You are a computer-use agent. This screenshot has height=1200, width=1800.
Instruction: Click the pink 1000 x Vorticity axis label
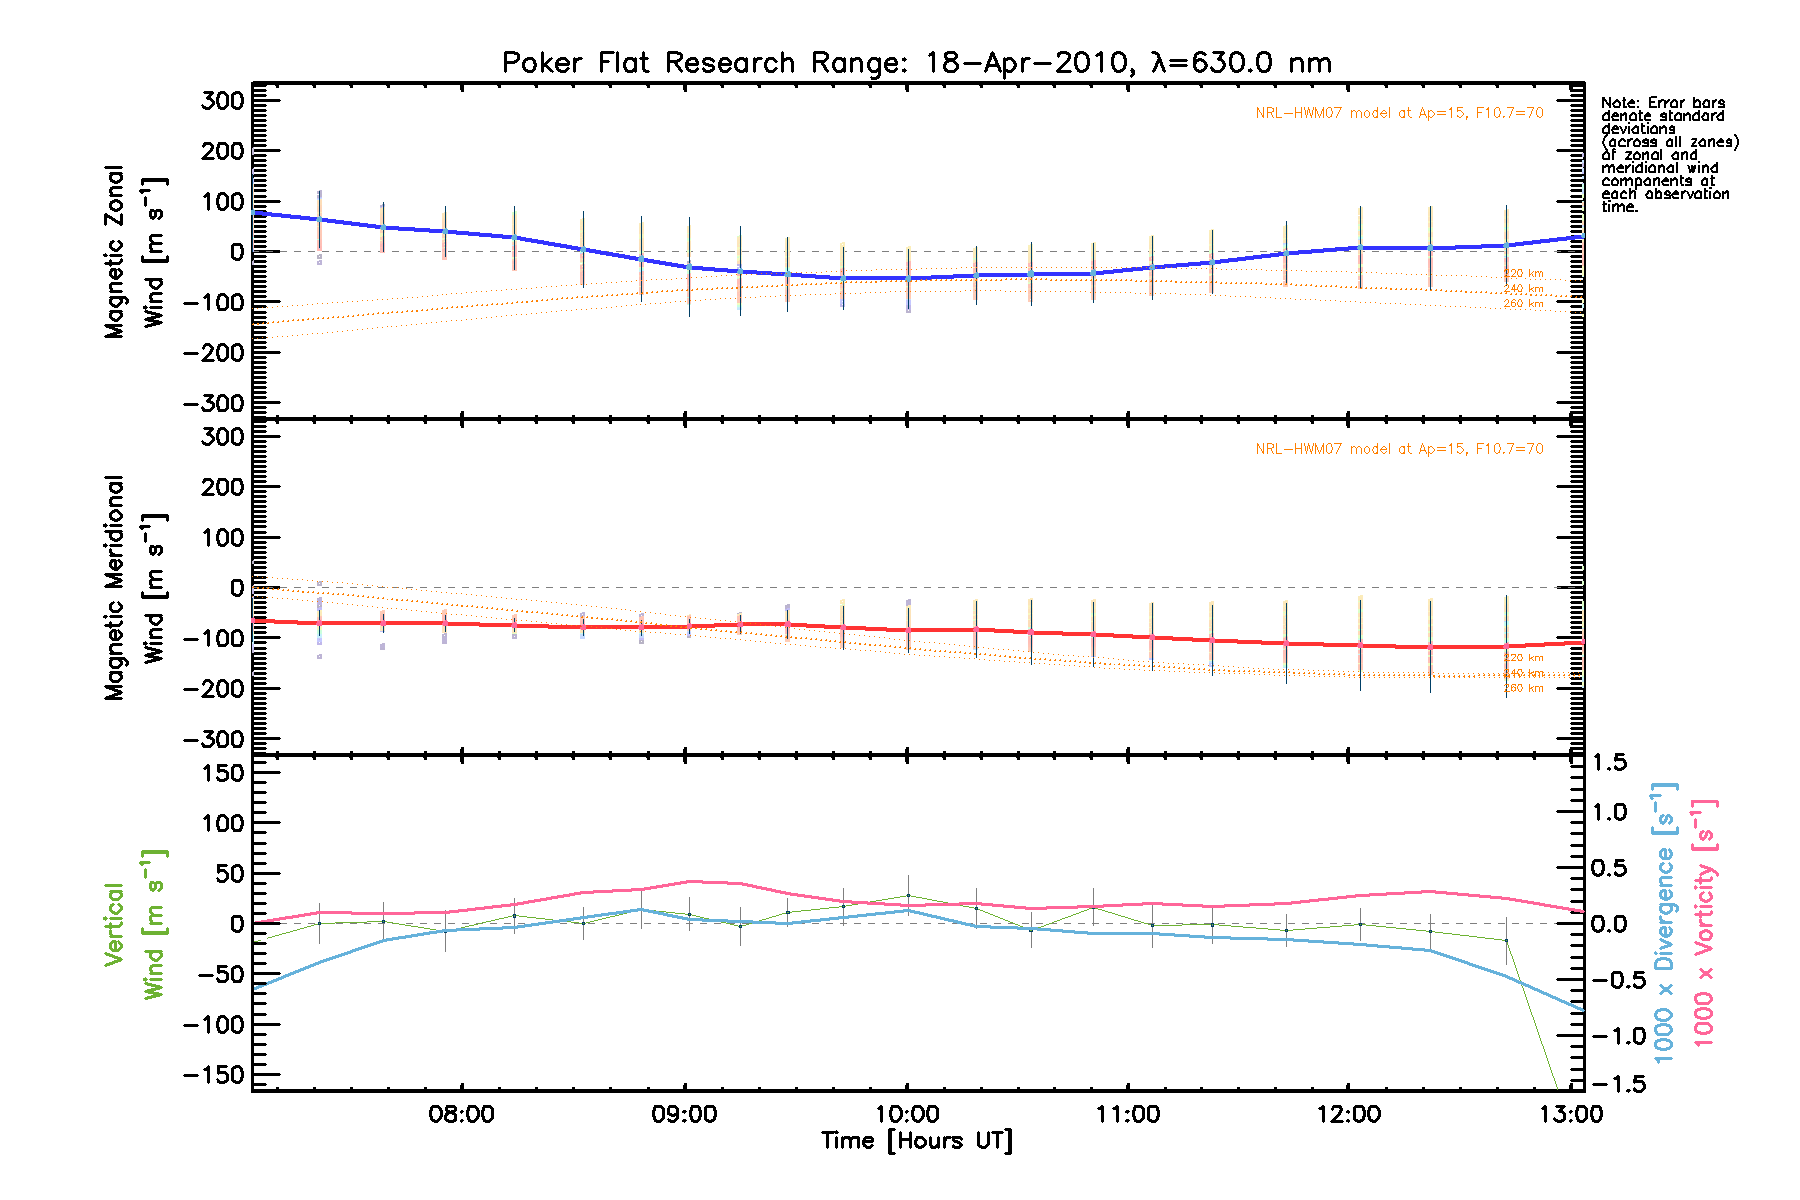point(1704,922)
